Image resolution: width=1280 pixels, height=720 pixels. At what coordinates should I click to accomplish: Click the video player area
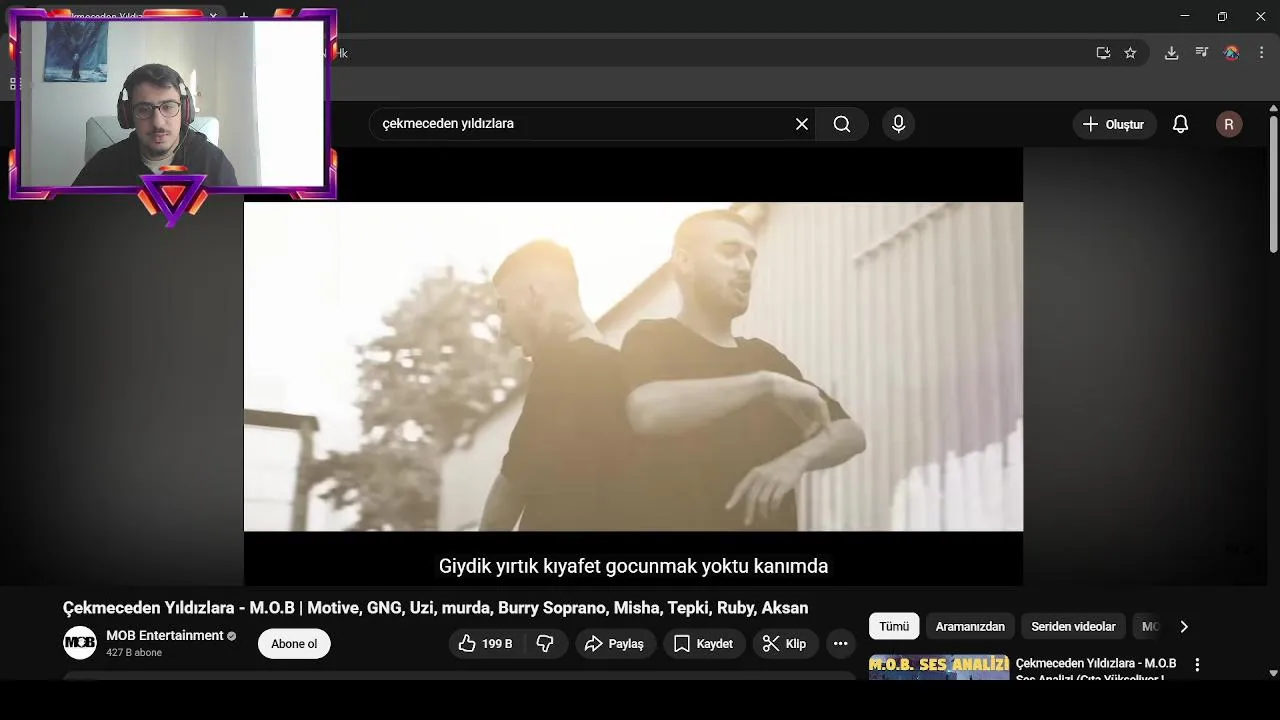point(633,366)
